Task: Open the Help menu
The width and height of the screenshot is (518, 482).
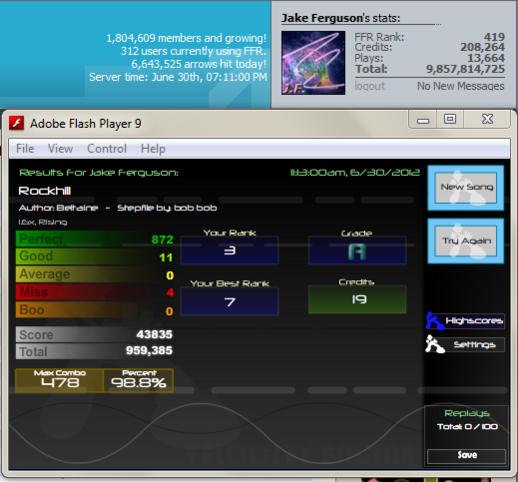Action: [153, 149]
